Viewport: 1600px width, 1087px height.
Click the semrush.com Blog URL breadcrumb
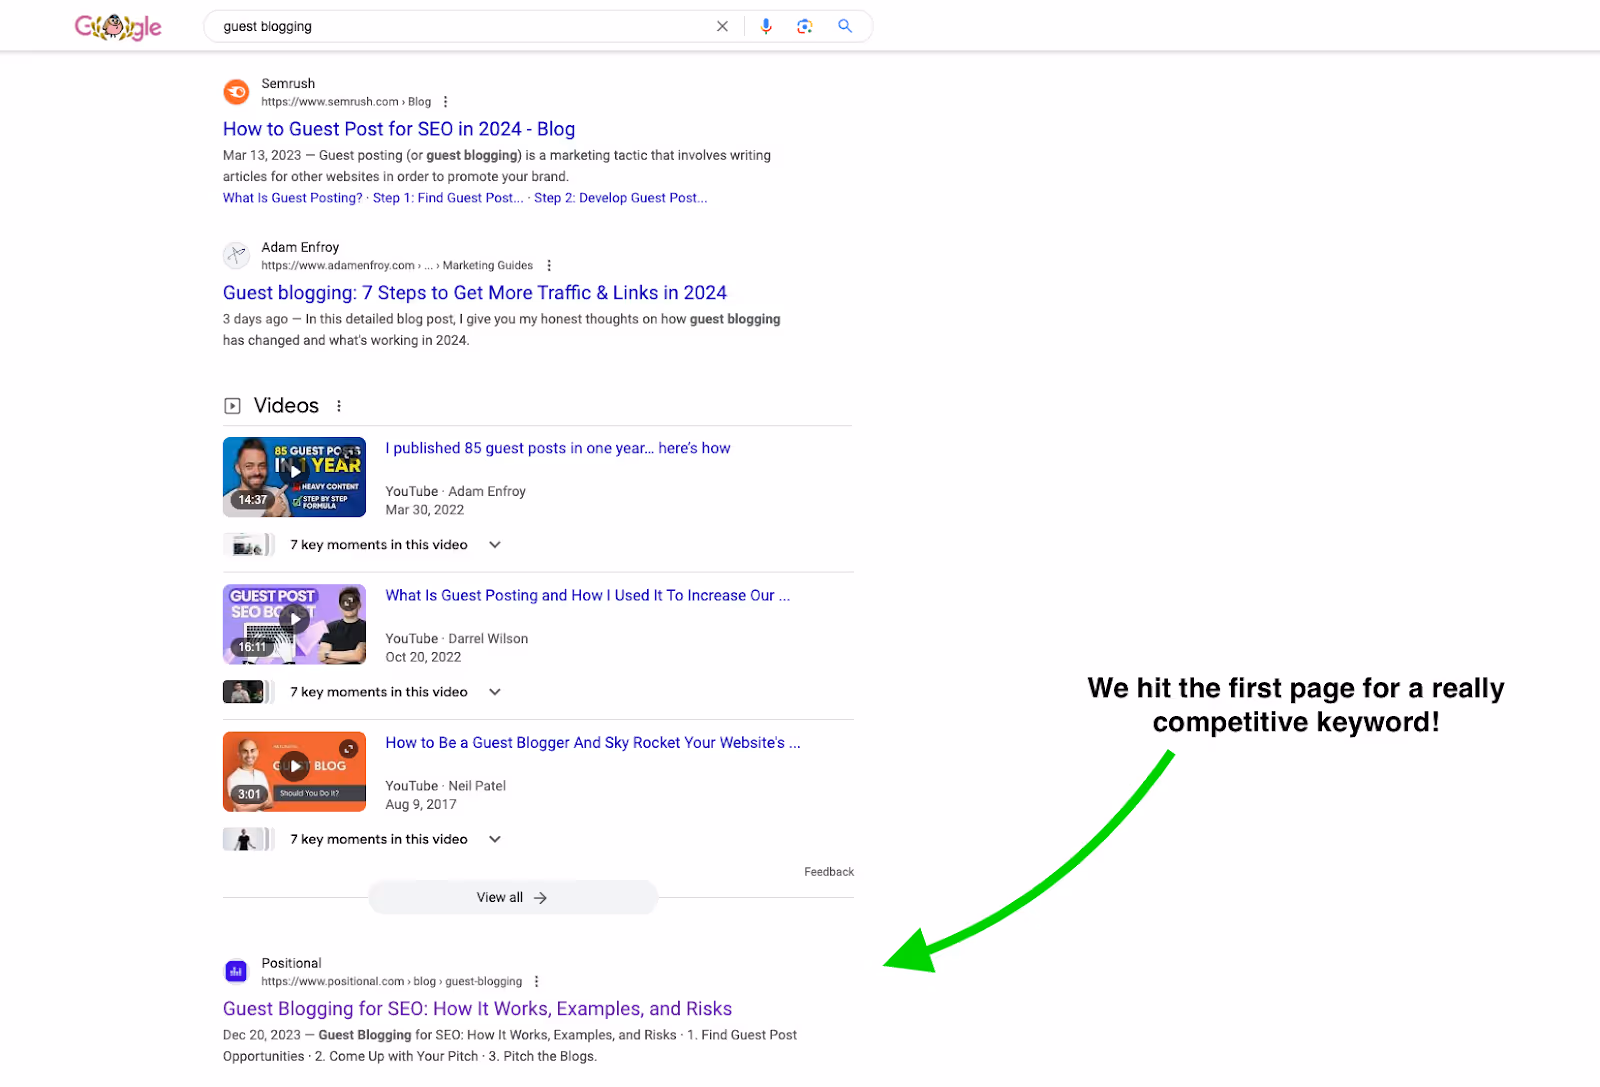pyautogui.click(x=346, y=102)
